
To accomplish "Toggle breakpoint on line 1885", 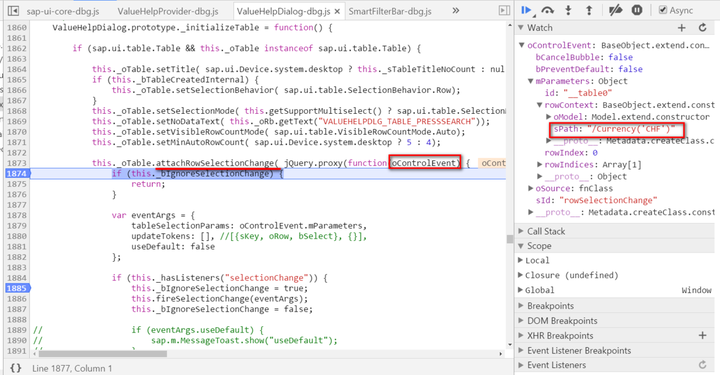I will coord(17,288).
